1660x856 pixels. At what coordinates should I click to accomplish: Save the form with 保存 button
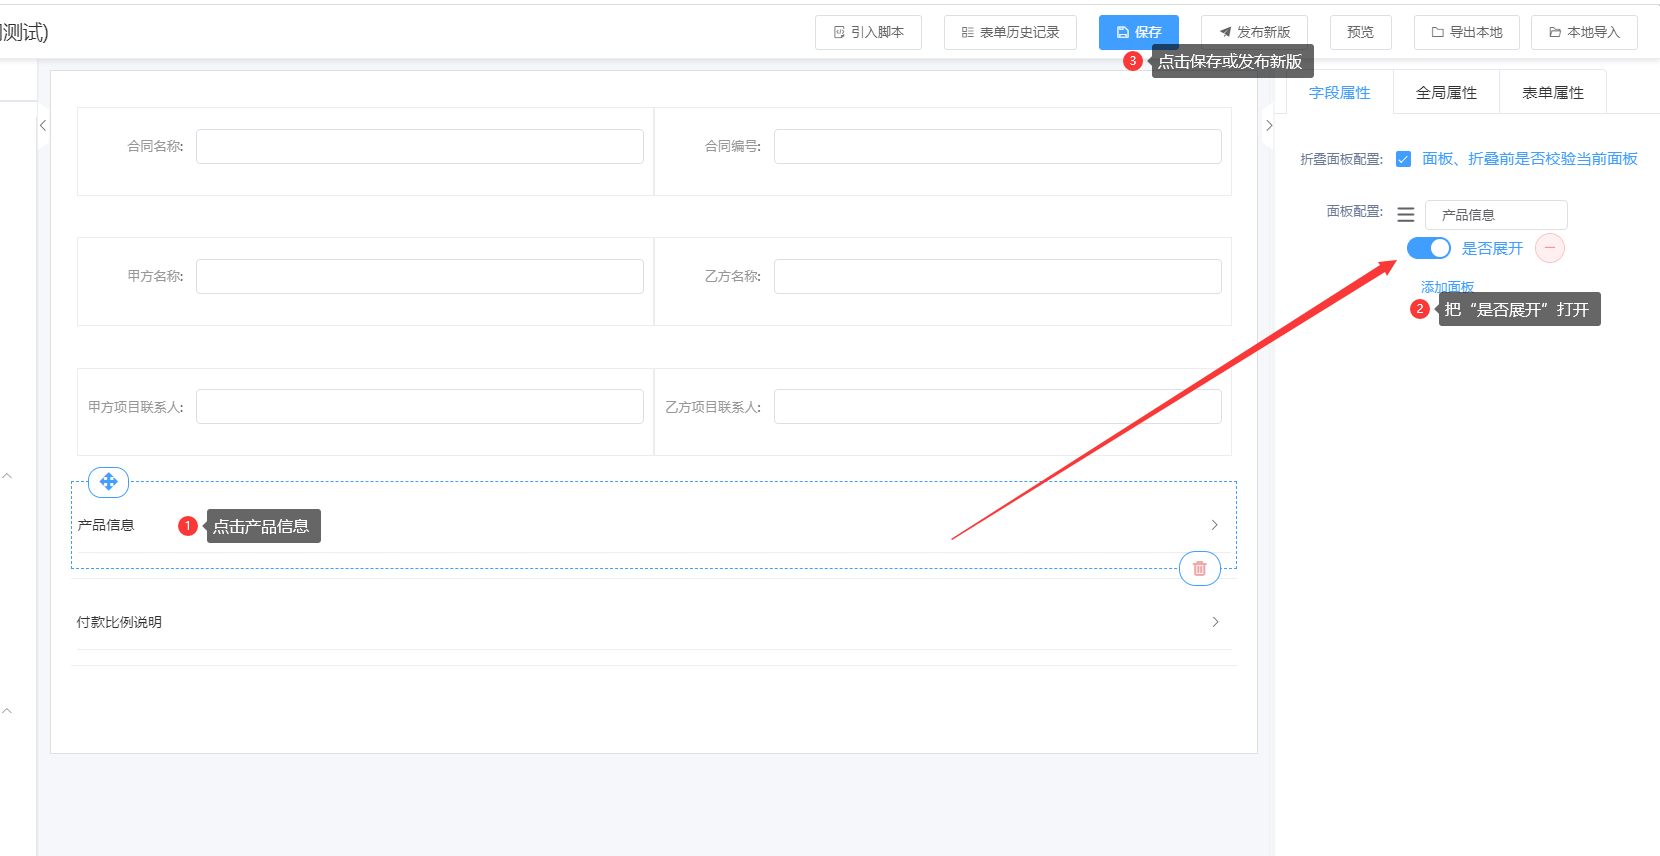1139,32
